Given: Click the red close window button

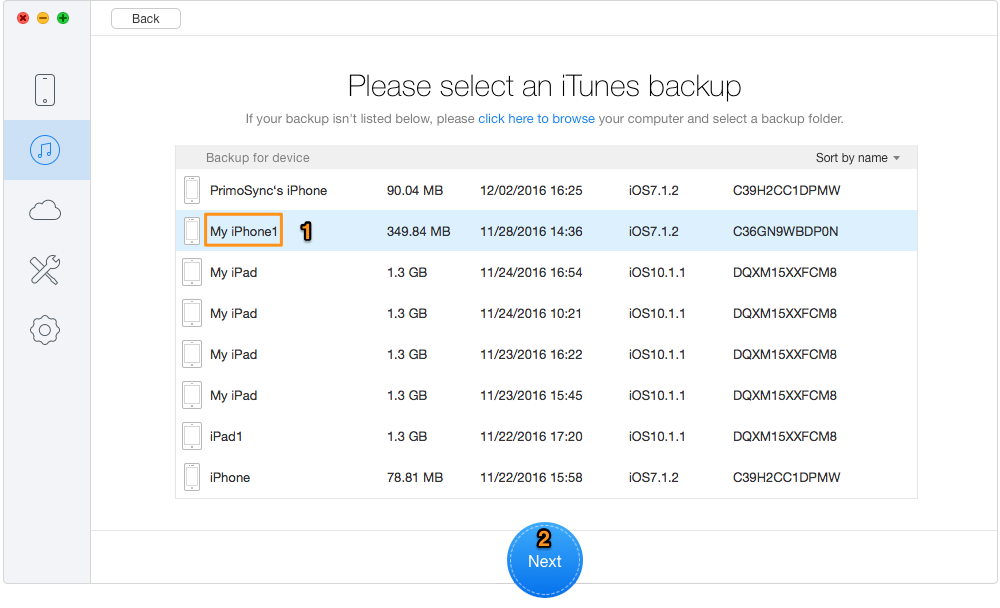Looking at the screenshot, I should [x=23, y=18].
